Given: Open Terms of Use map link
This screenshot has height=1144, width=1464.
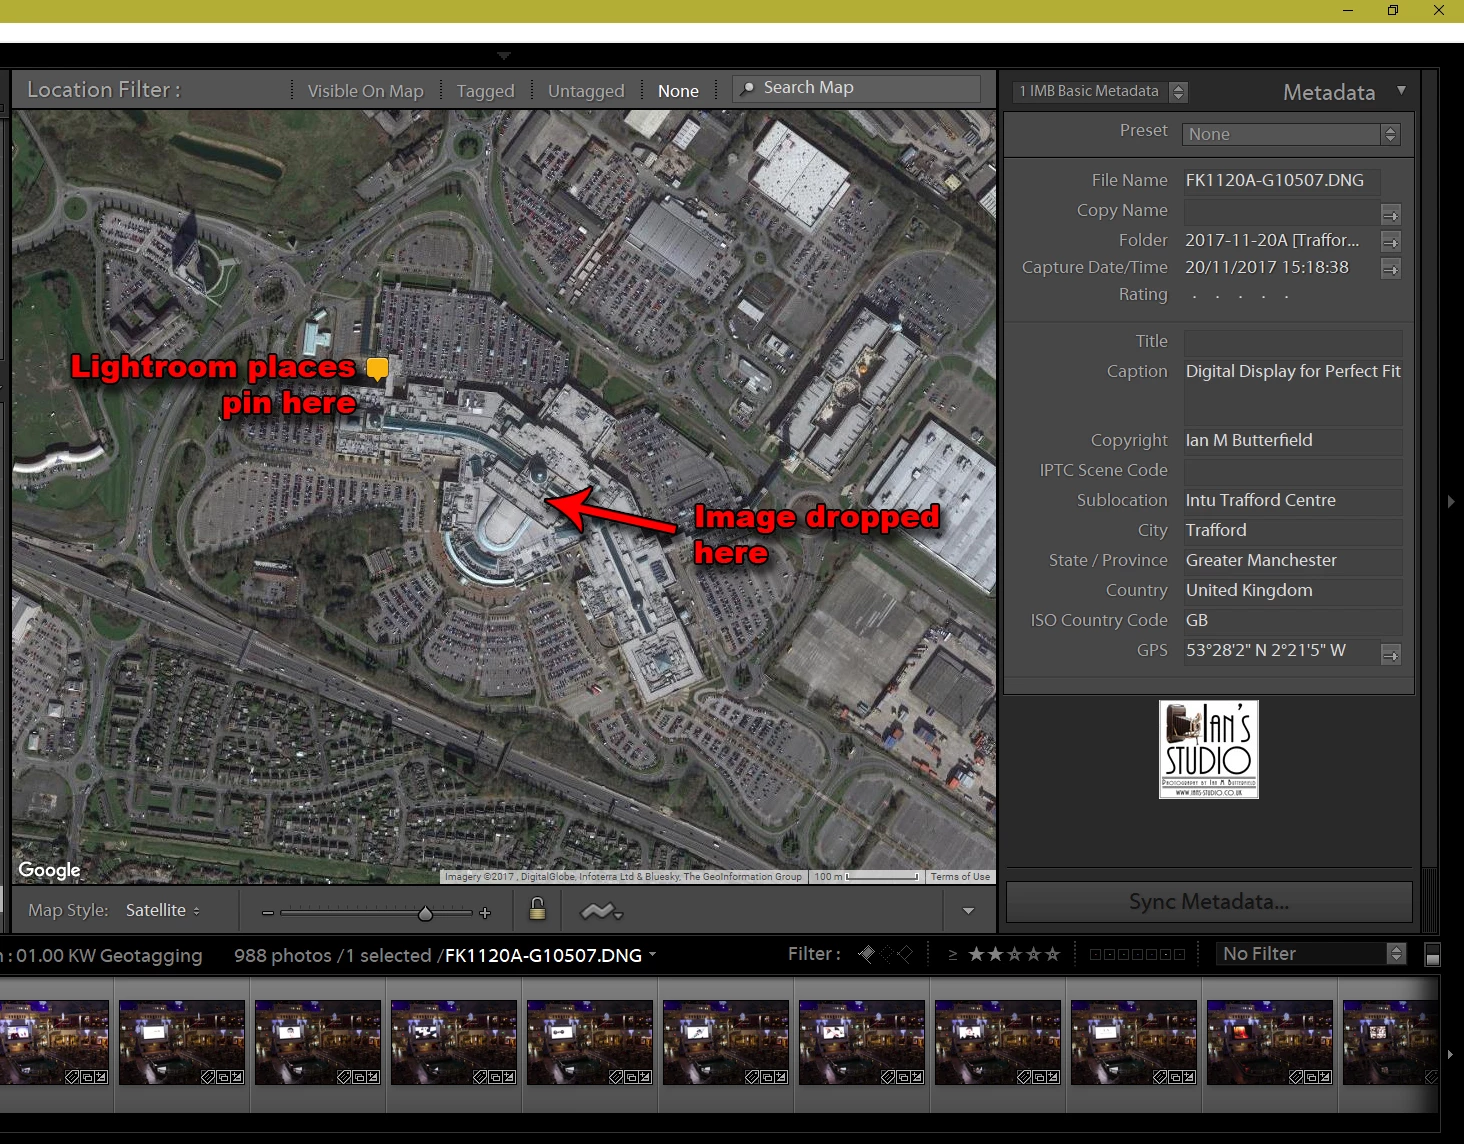Looking at the screenshot, I should 960,877.
